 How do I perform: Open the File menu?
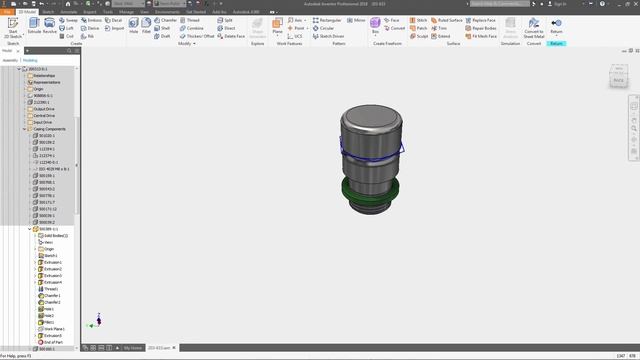[x=7, y=12]
